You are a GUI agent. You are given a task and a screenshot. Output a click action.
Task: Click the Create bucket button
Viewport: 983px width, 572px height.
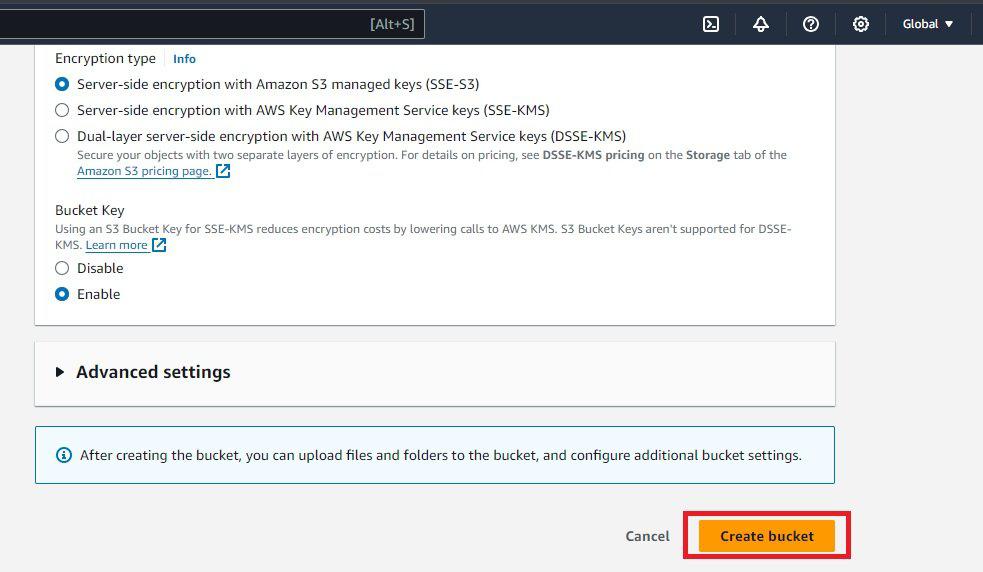point(767,536)
